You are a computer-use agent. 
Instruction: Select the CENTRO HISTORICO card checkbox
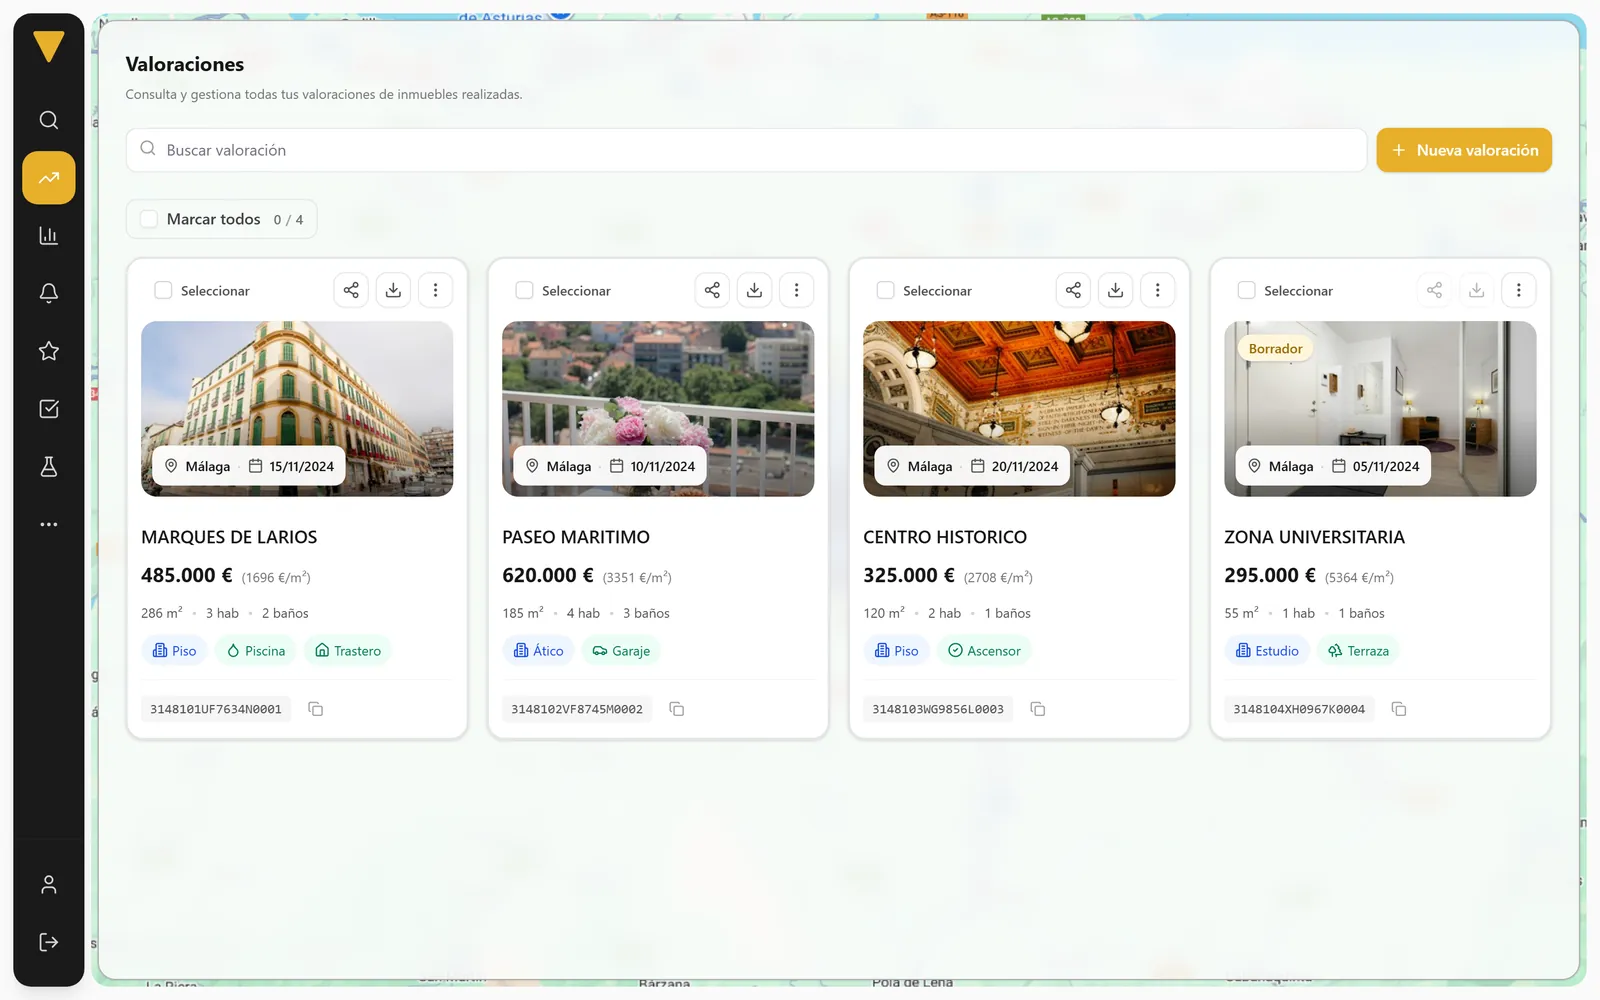[x=885, y=290]
